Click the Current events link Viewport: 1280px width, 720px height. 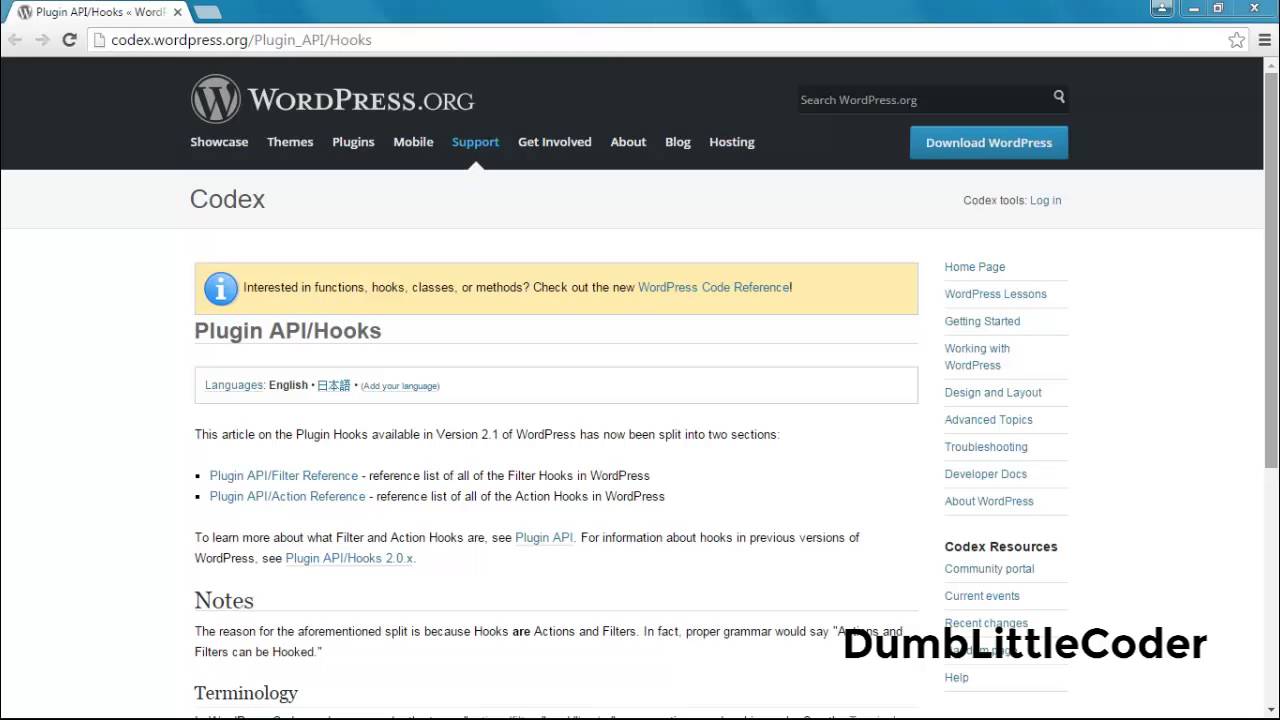coord(982,596)
